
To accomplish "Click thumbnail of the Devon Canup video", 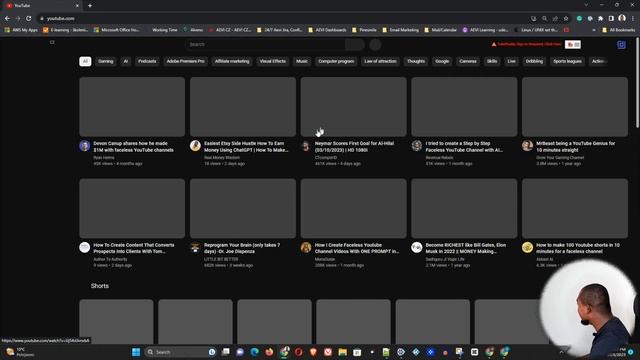I will pos(132,107).
